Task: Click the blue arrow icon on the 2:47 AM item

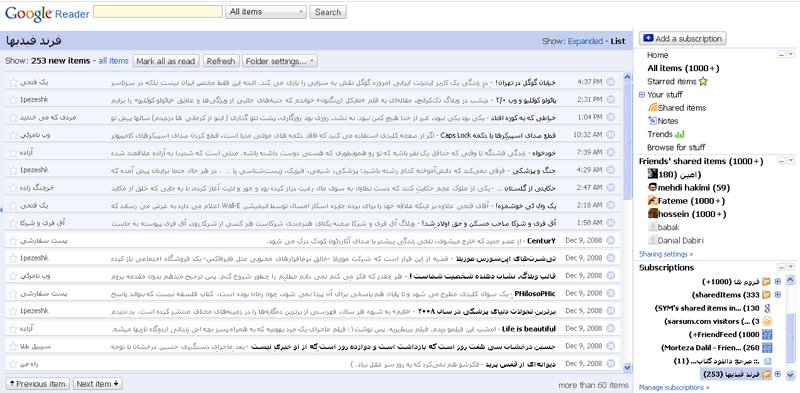Action: click(611, 187)
